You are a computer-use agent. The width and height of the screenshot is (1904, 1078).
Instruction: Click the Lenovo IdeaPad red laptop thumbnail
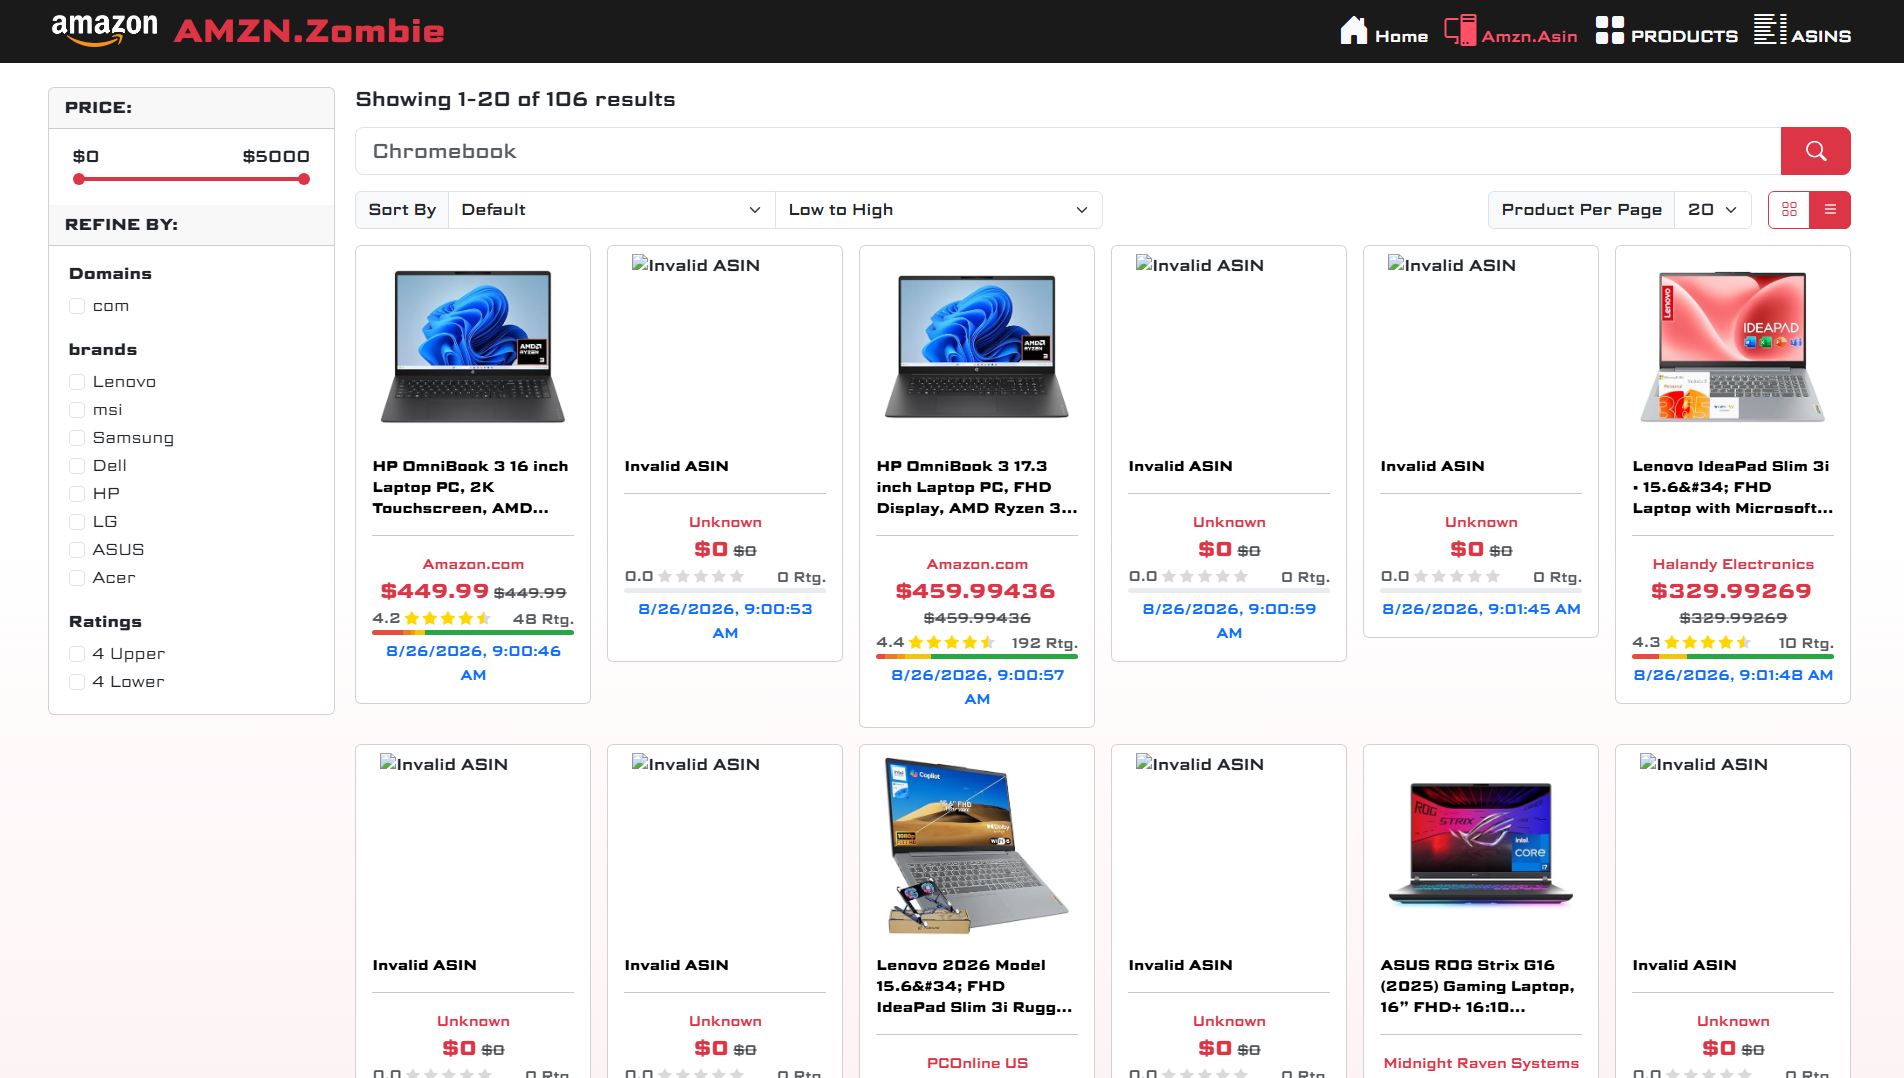(x=1733, y=346)
